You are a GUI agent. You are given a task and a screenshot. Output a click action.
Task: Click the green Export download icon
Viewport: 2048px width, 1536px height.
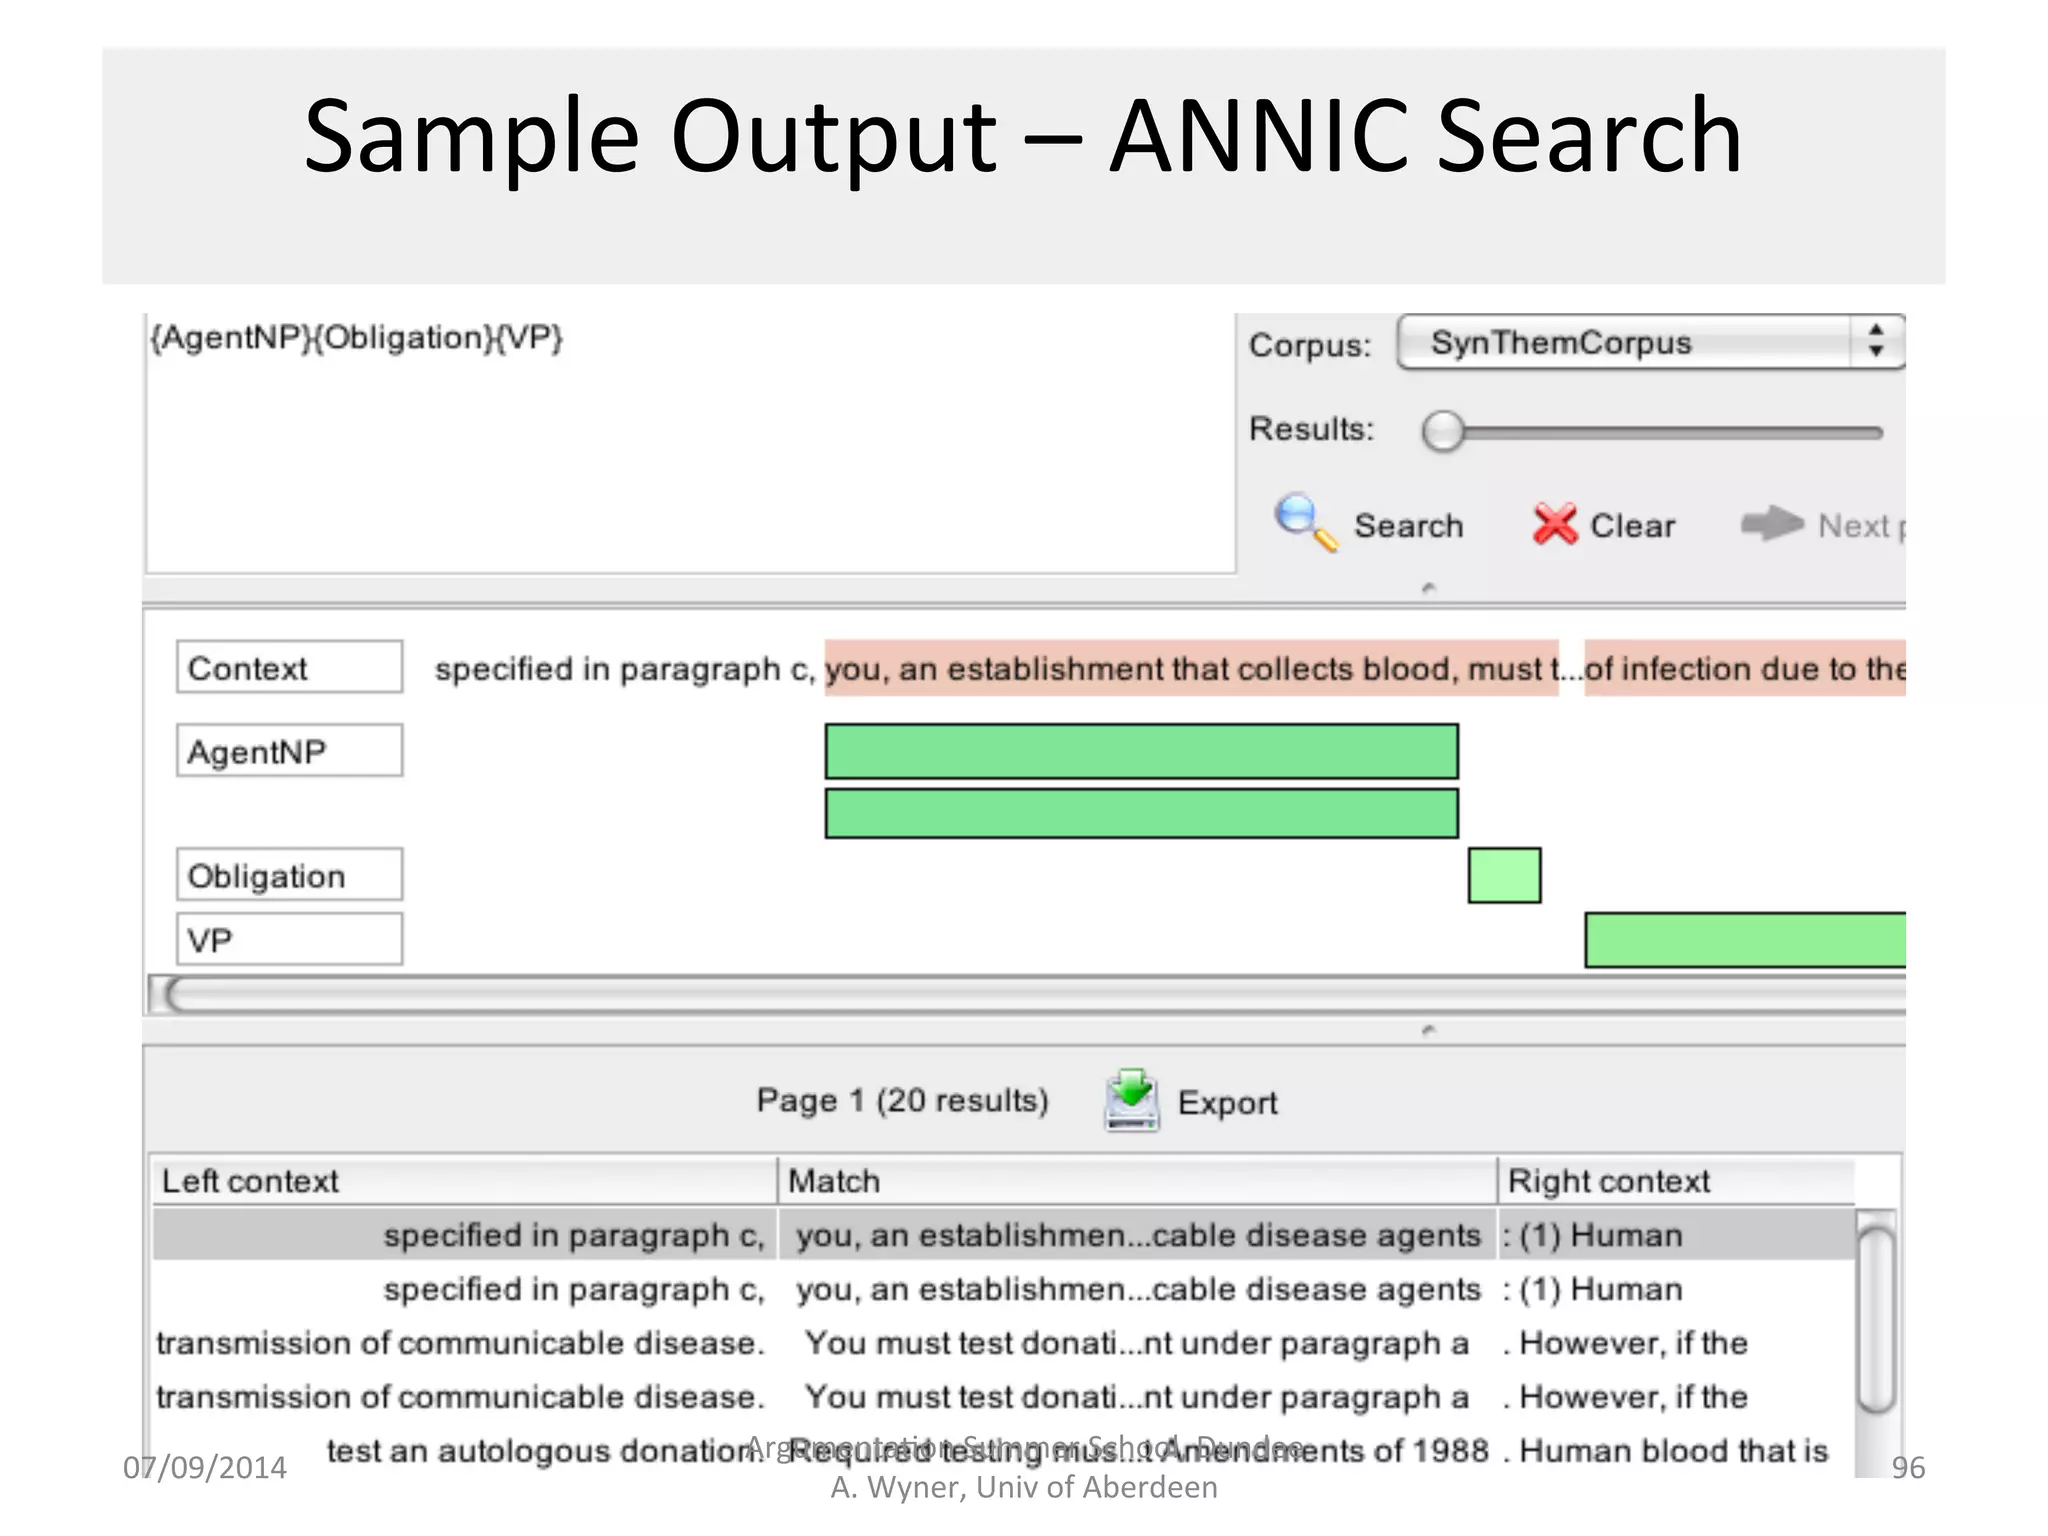1132,1100
